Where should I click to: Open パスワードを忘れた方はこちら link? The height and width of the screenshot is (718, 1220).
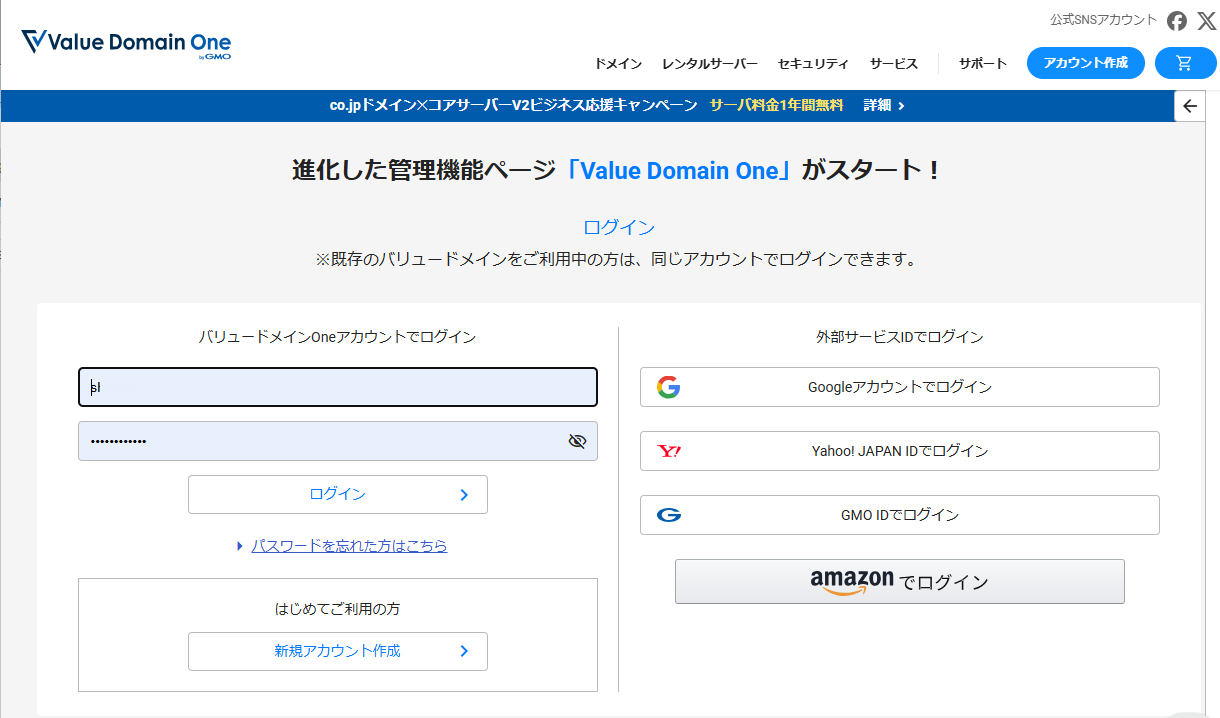(x=349, y=546)
